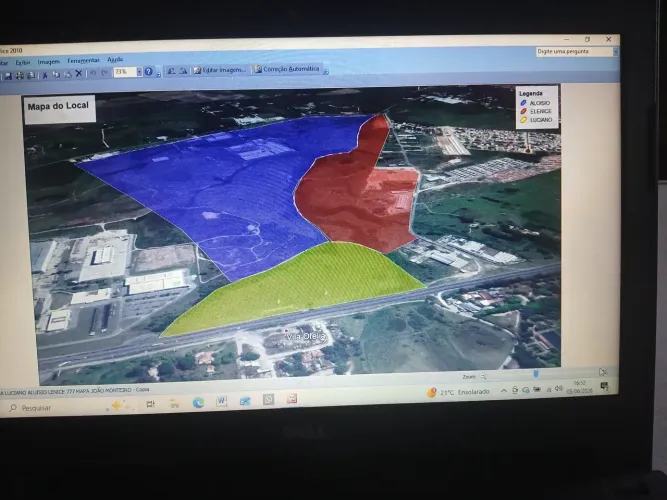
Task: Click the Delete X icon
Action: [79, 74]
